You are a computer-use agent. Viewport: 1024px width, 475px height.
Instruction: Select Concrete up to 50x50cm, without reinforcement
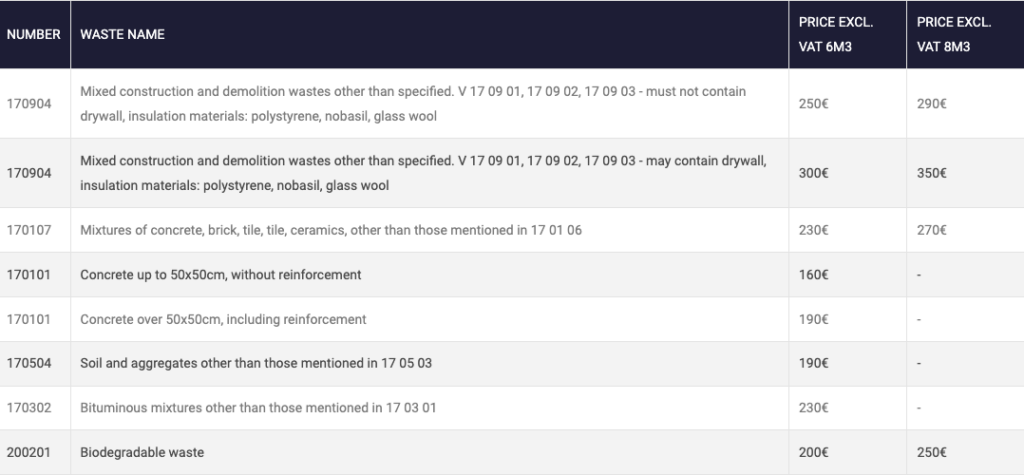point(221,275)
